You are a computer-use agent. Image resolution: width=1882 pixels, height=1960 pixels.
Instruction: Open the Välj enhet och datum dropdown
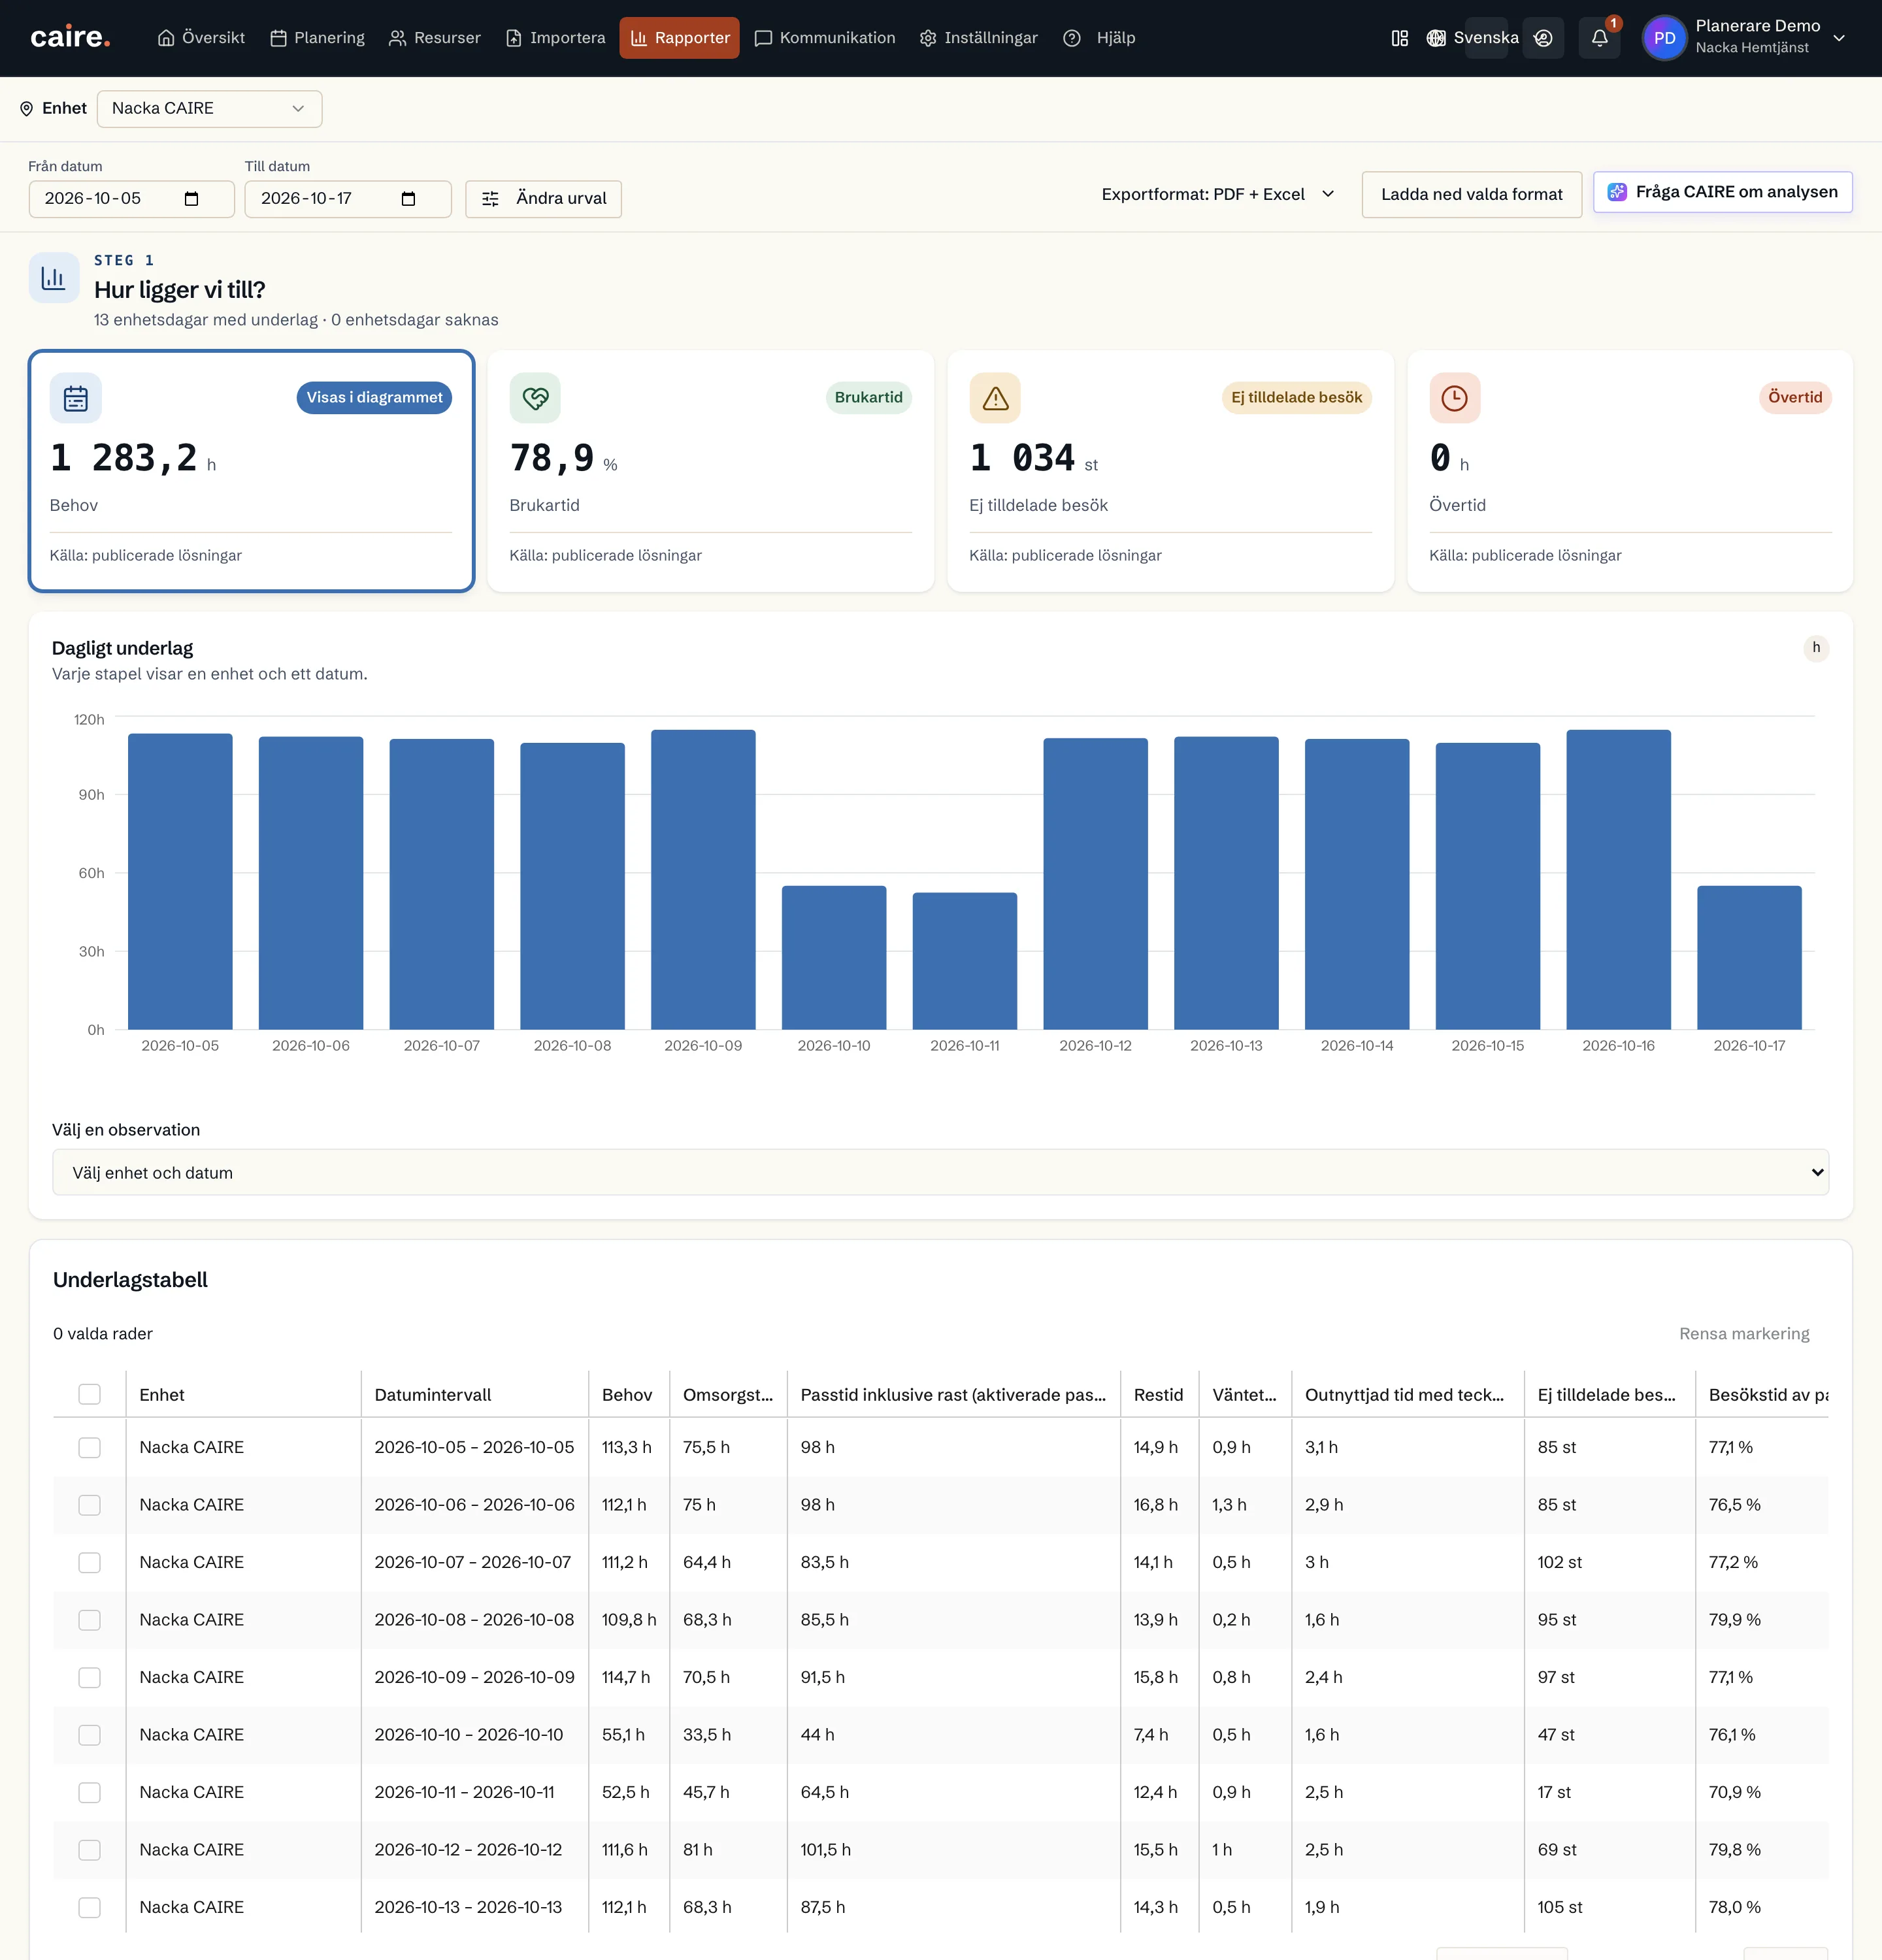940,1172
